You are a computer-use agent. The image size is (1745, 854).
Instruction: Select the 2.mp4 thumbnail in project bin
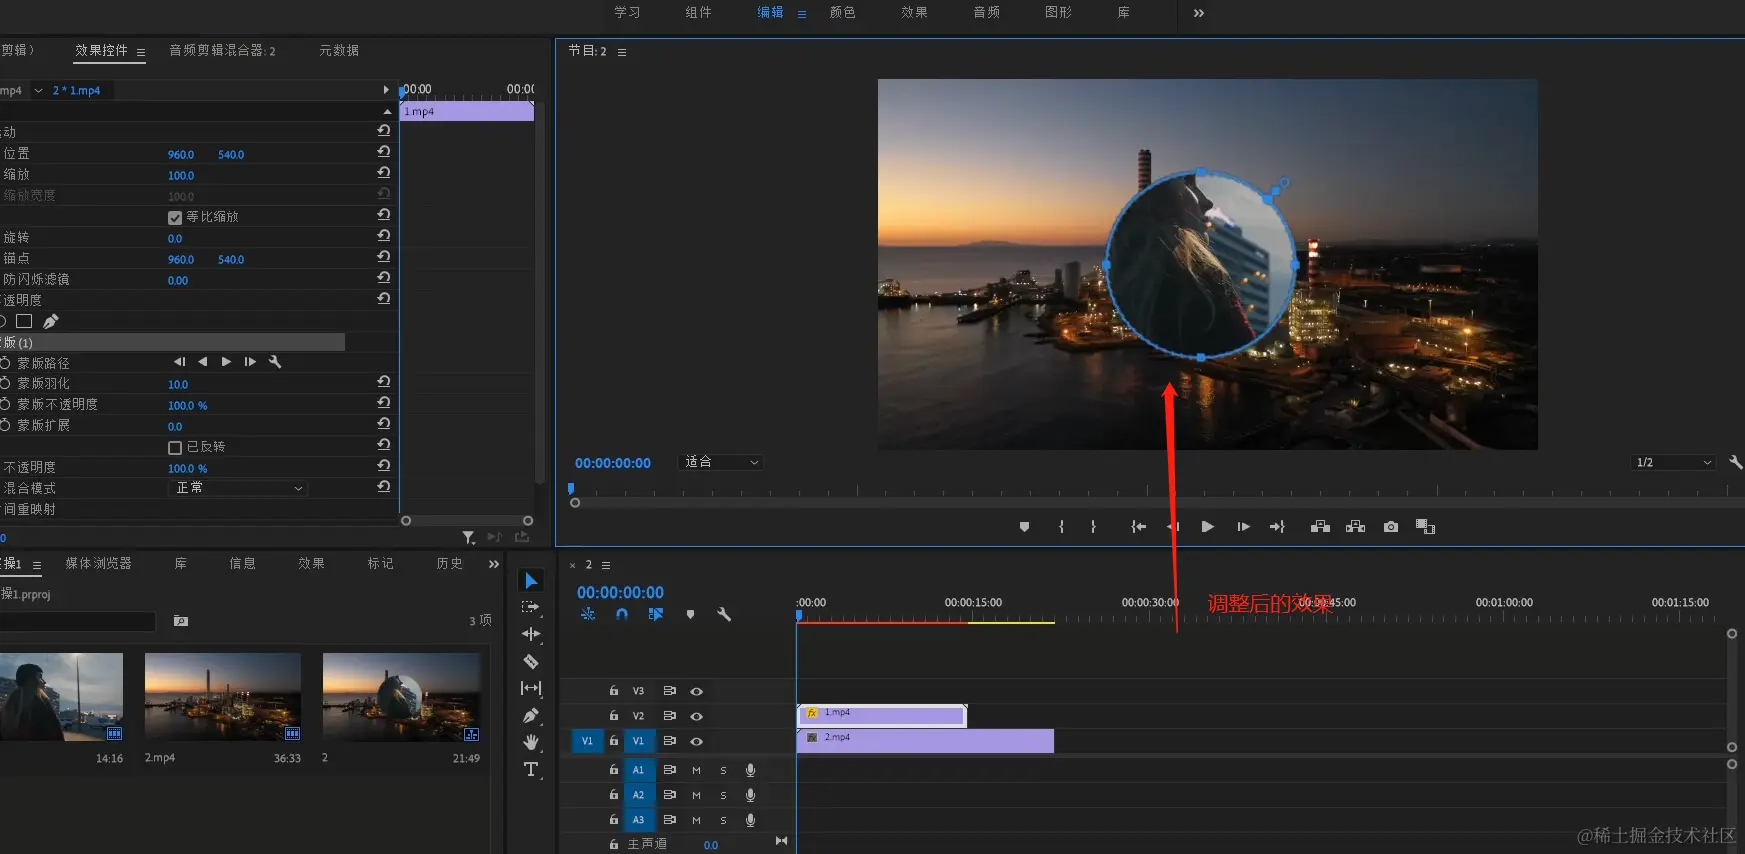coord(223,697)
